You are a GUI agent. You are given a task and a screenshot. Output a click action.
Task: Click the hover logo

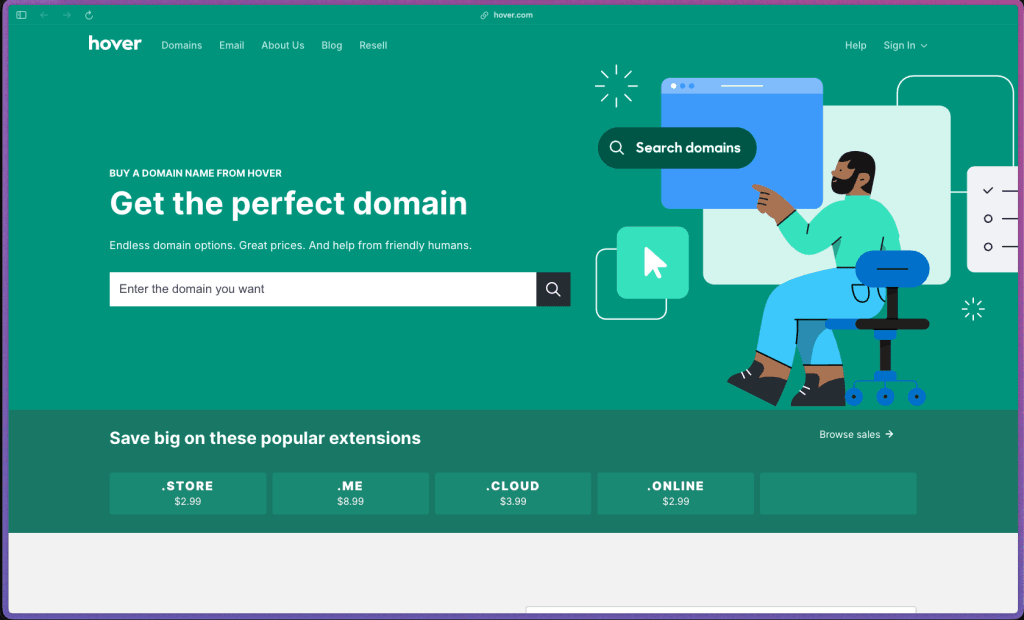(x=115, y=44)
